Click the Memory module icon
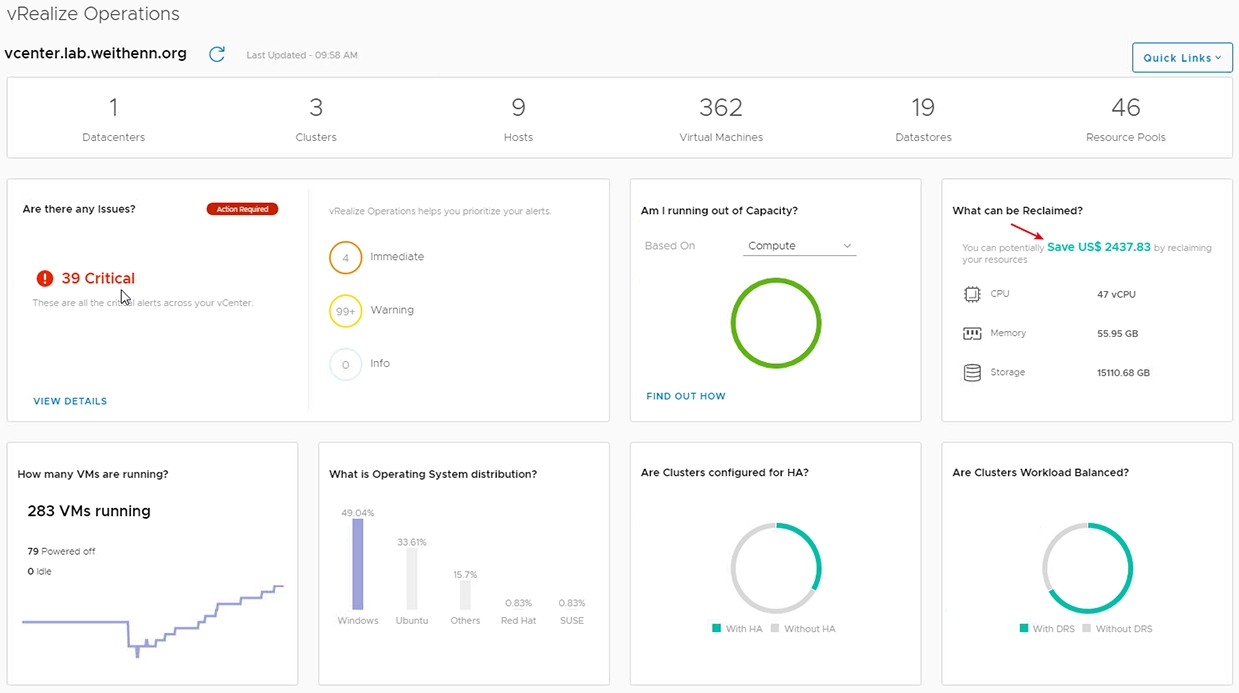 click(x=972, y=334)
